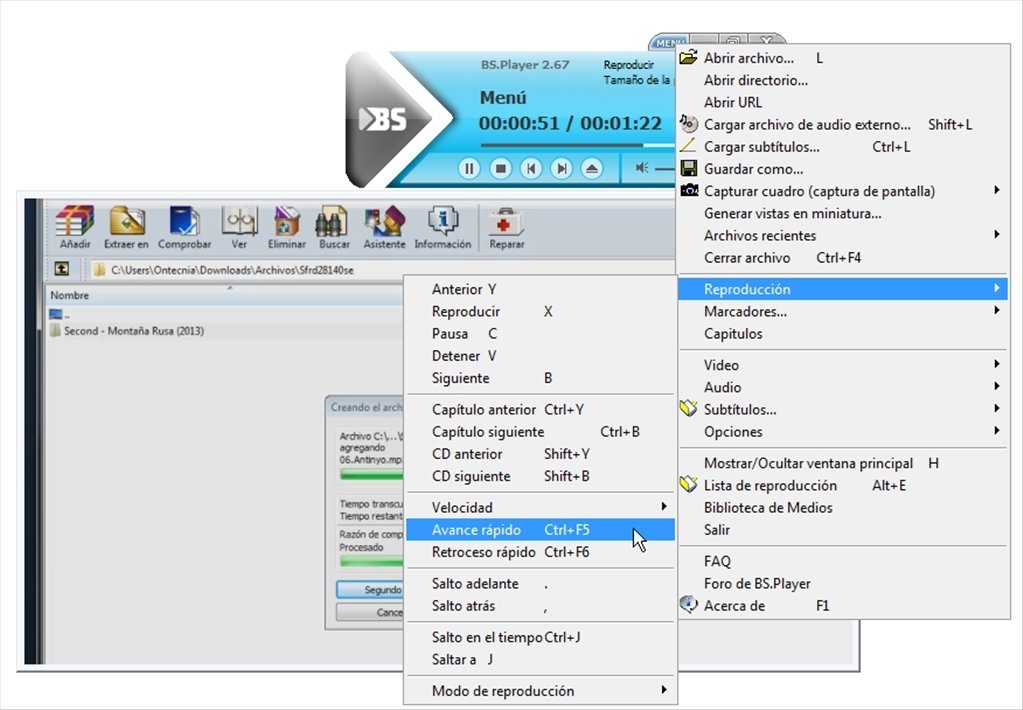Expand the Velocidad submenu arrow

pos(664,506)
